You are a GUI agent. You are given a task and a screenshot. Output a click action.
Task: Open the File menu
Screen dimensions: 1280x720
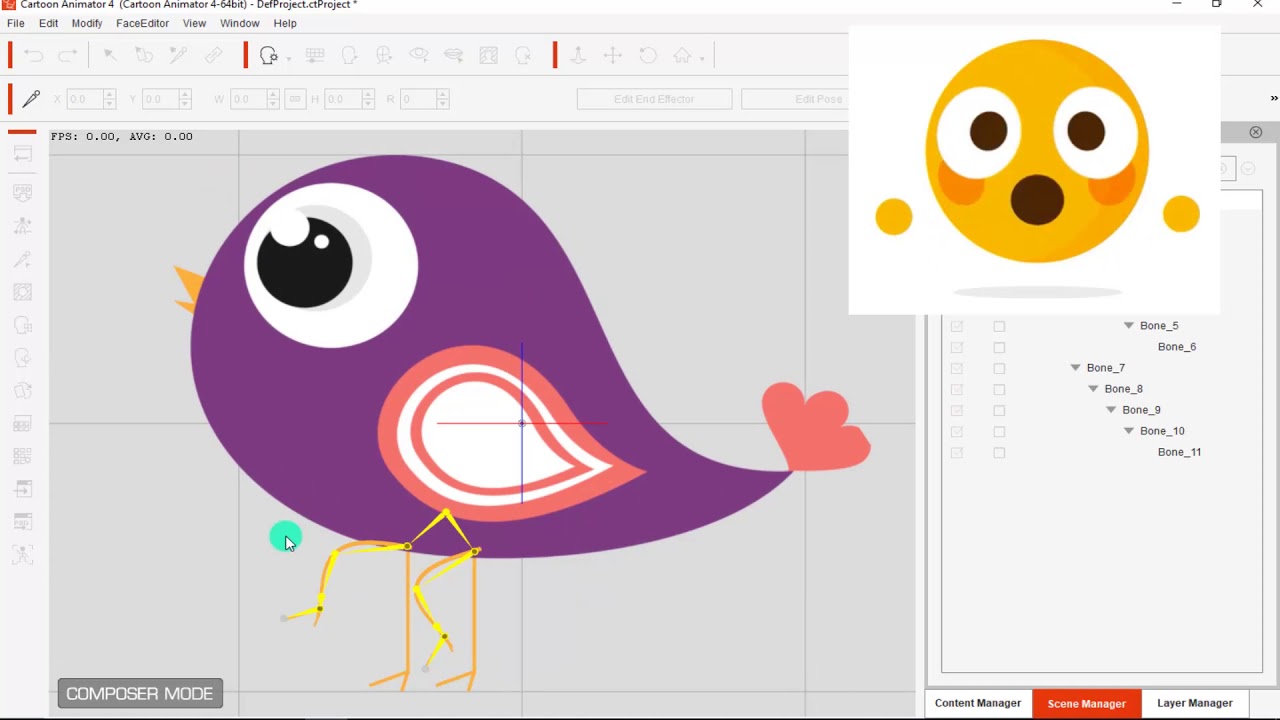point(16,23)
